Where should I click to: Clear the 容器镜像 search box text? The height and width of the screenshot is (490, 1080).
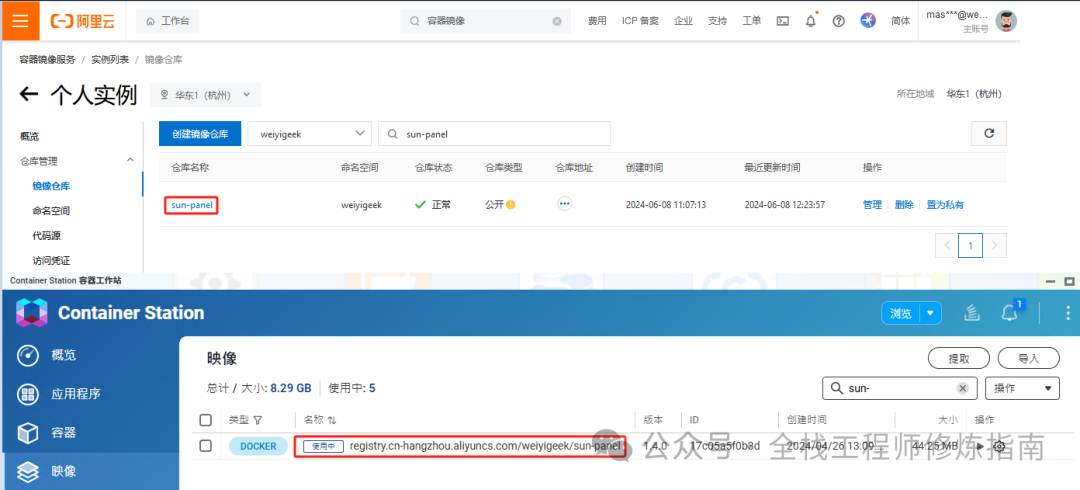click(557, 21)
